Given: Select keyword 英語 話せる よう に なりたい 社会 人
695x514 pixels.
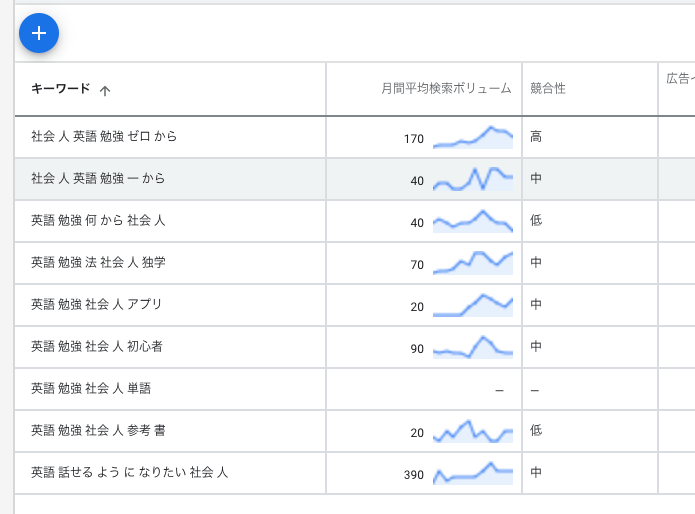Looking at the screenshot, I should [x=129, y=472].
